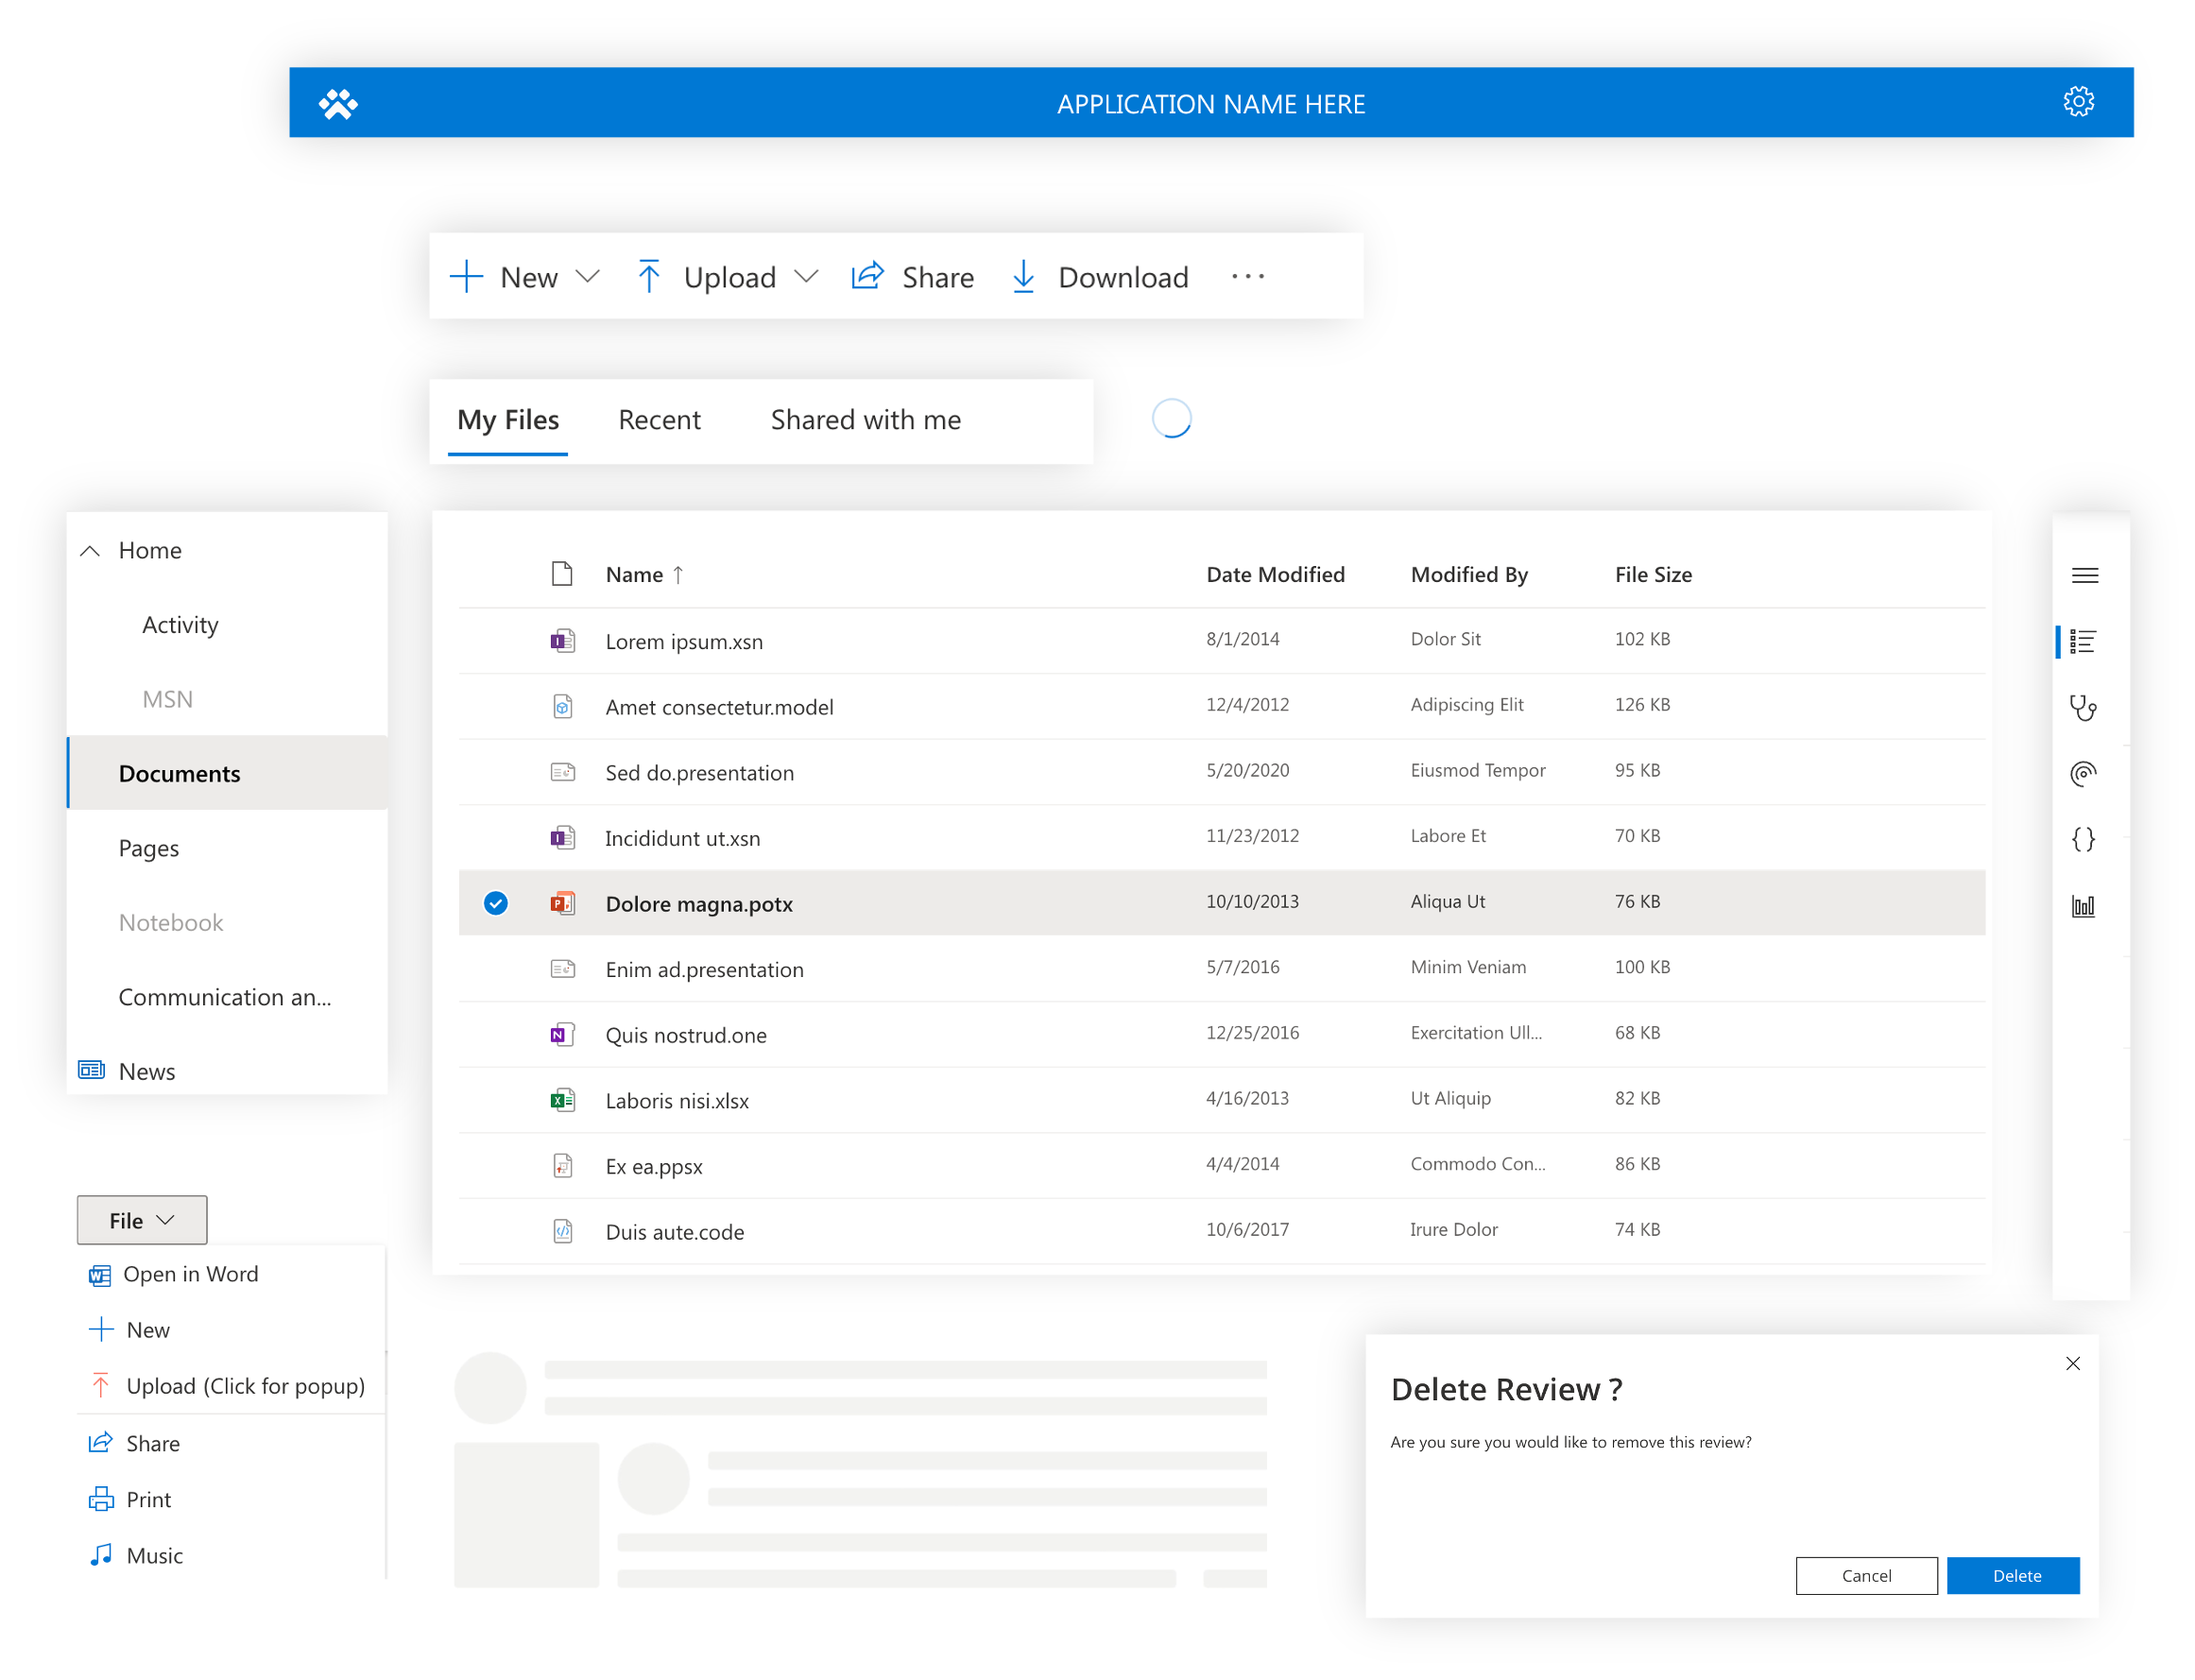Select the app logo icon in top-left corner

click(x=337, y=102)
